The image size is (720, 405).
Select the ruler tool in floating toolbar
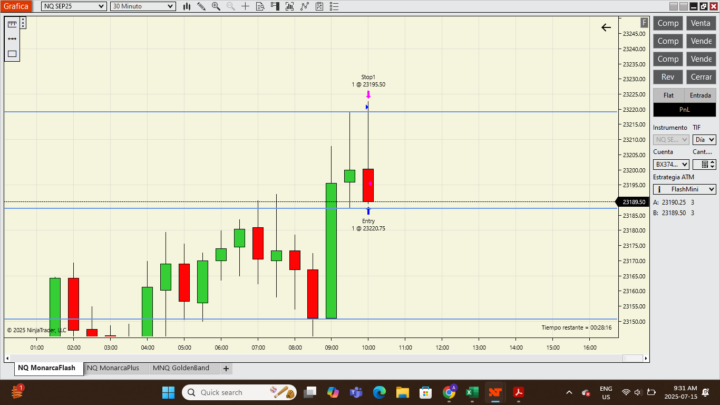coord(12,24)
